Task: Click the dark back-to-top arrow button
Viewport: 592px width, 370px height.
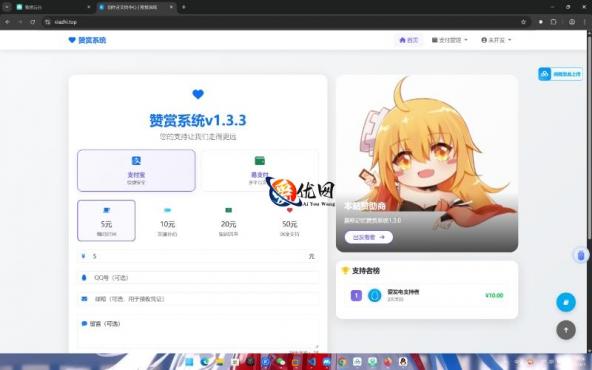Action: [x=566, y=330]
